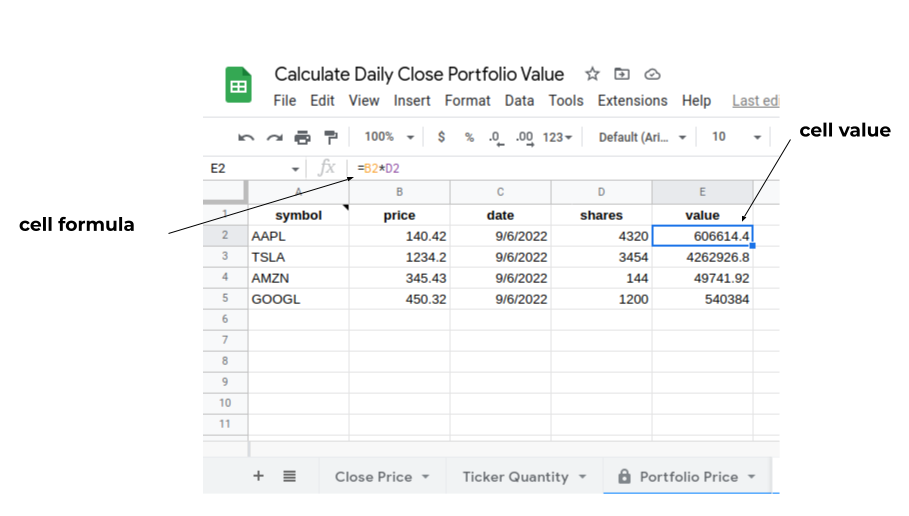Select column C header
The image size is (909, 516).
tap(500, 192)
